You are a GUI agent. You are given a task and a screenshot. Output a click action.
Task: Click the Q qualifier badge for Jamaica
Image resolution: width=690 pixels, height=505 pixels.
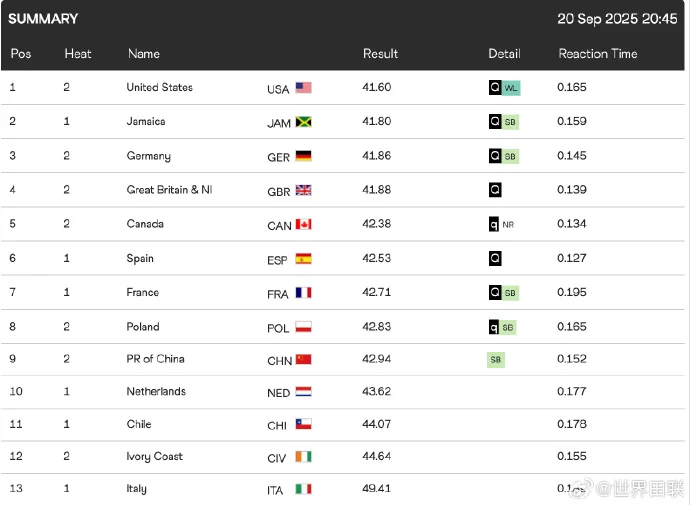click(x=494, y=122)
